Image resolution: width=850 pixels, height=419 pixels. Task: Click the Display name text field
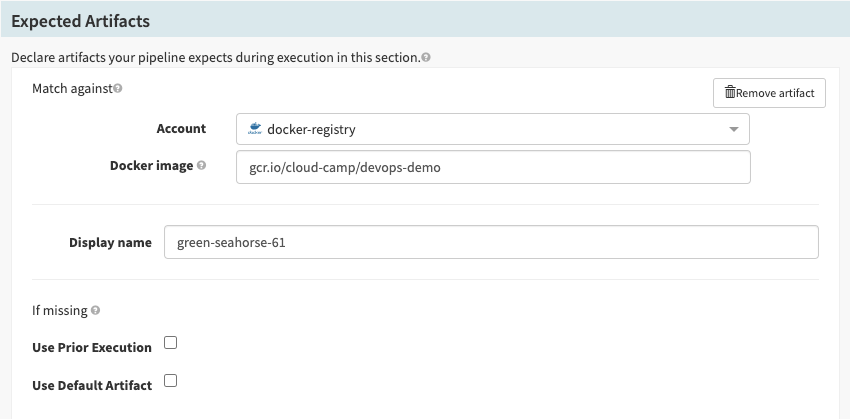tap(490, 242)
